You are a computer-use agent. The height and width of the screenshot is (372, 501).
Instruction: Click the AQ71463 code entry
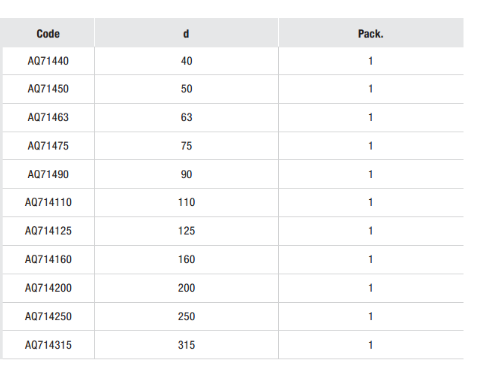(48, 117)
